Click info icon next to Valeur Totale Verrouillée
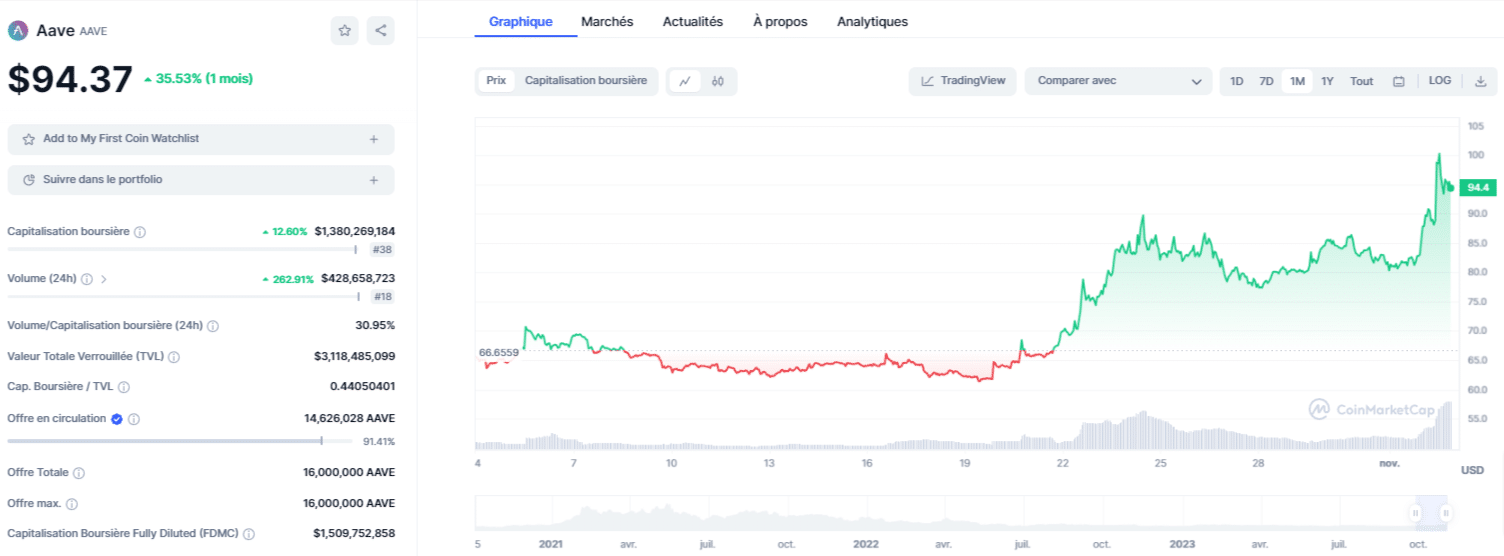 [174, 357]
